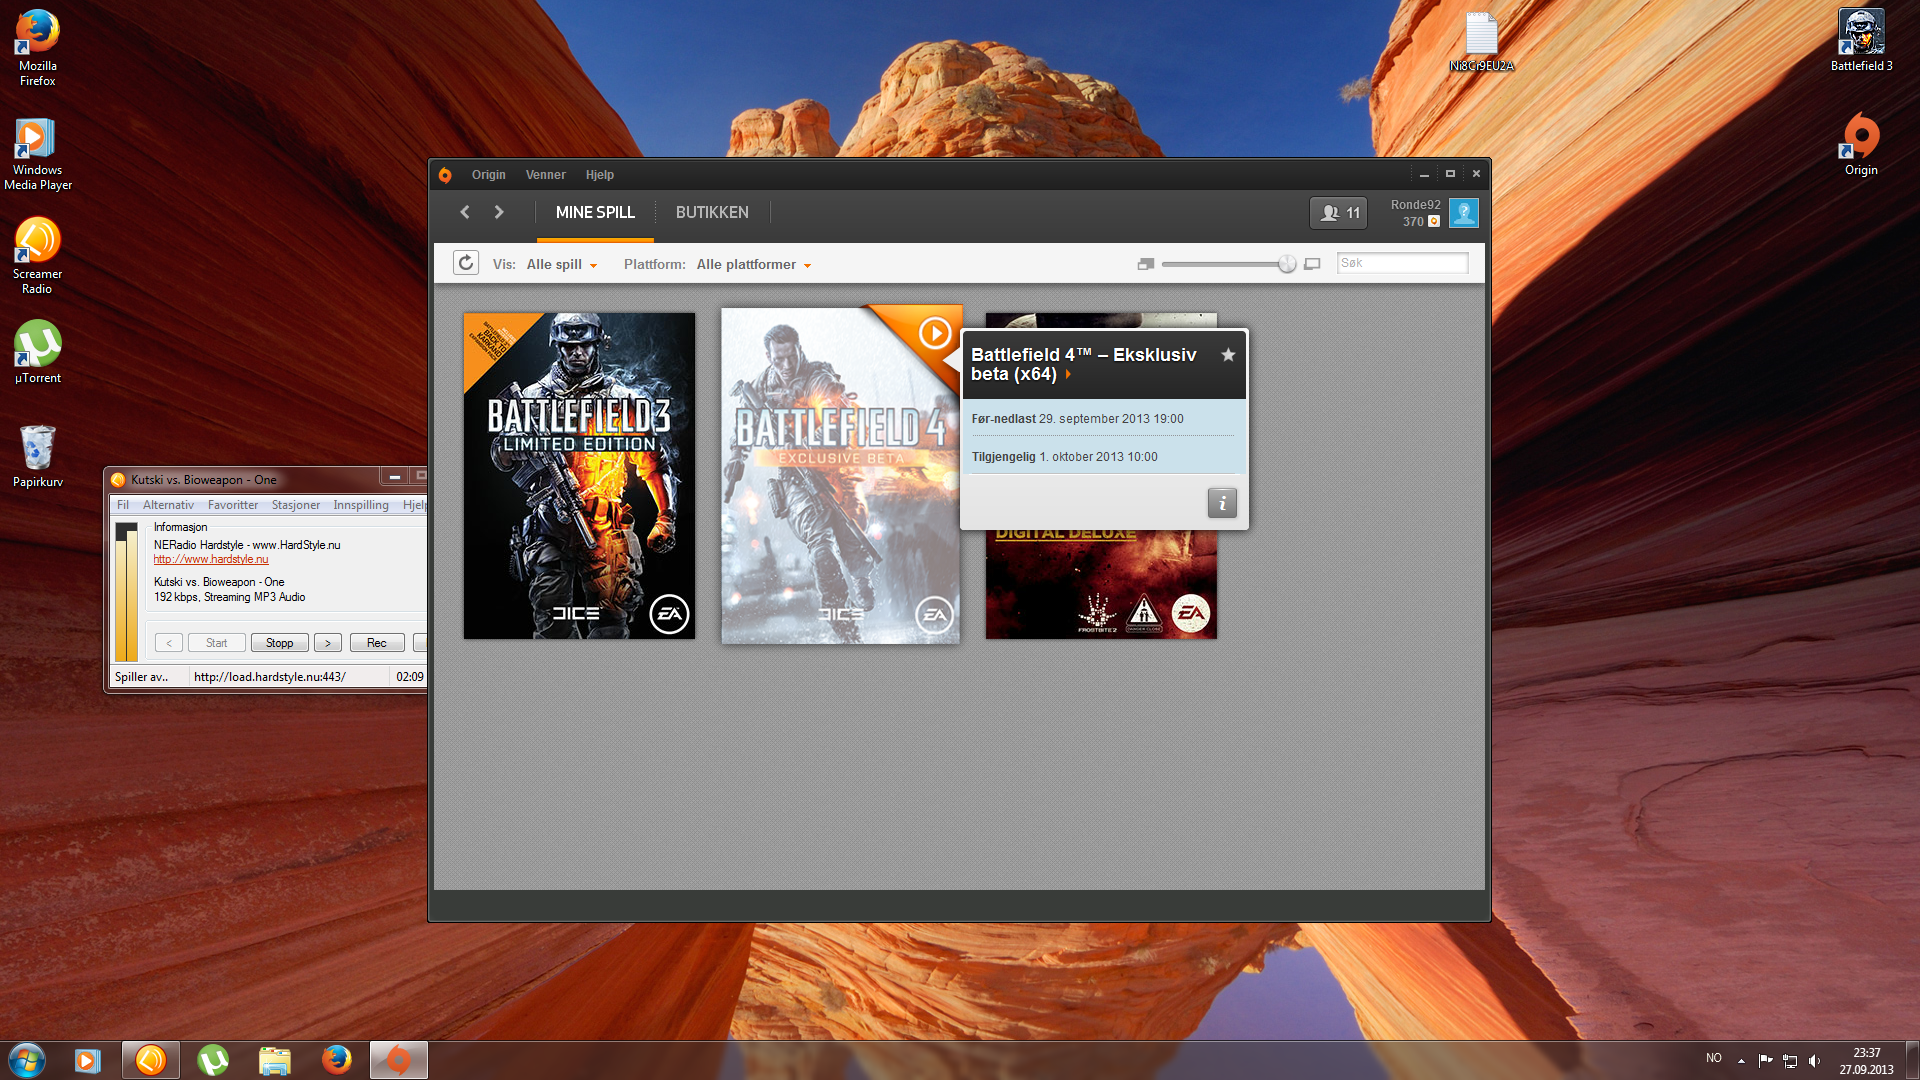This screenshot has height=1080, width=1920.
Task: Open Favoritter menu in Screamer Radio
Action: tap(233, 505)
